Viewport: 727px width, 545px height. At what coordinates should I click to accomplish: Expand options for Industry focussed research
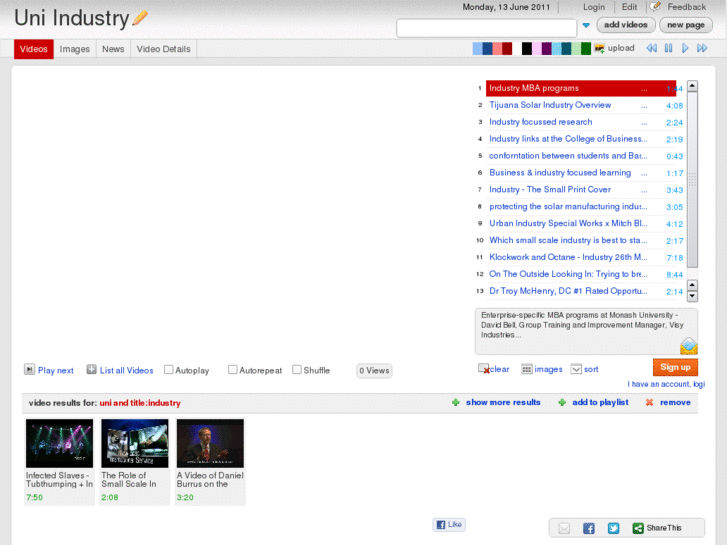644,123
